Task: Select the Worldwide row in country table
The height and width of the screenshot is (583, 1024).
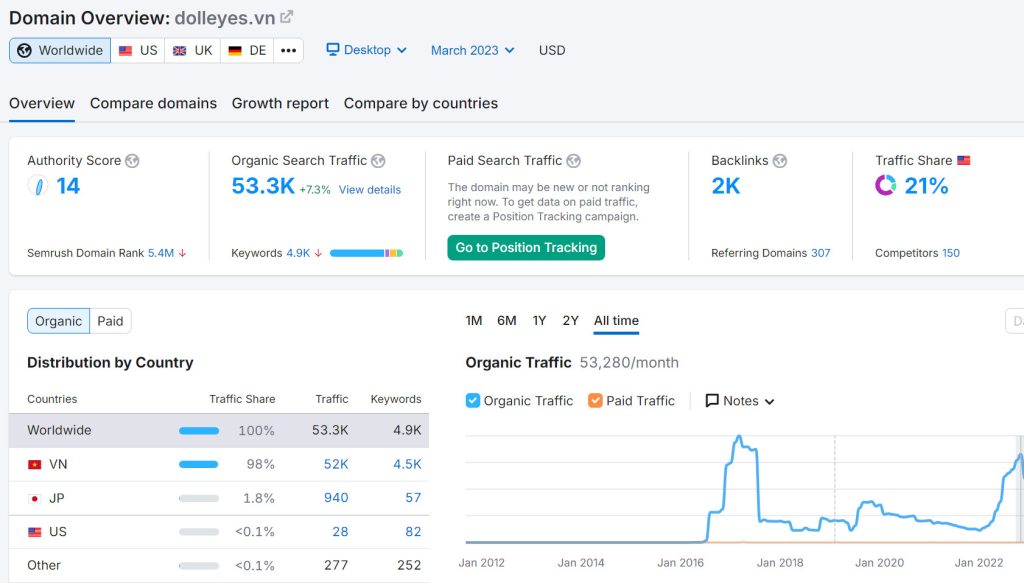Action: [x=219, y=430]
